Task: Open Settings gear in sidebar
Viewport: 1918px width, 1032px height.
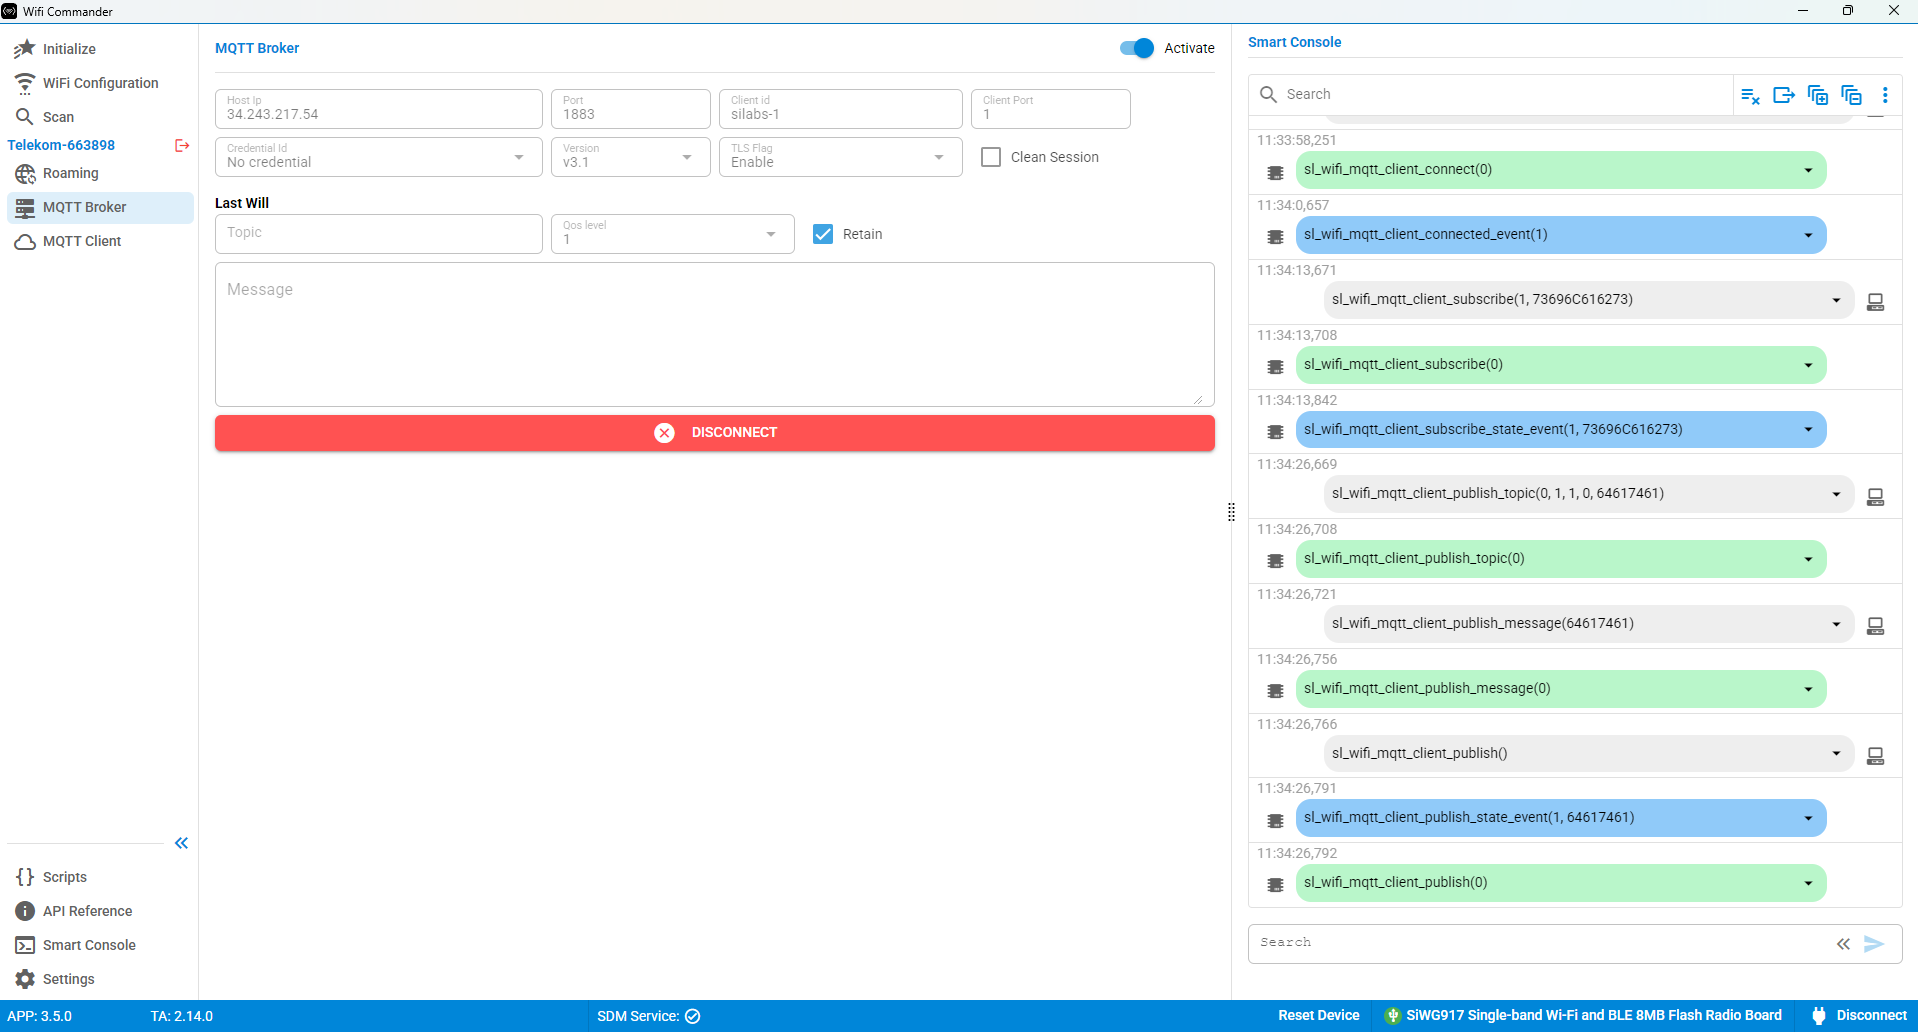Action: [x=25, y=979]
